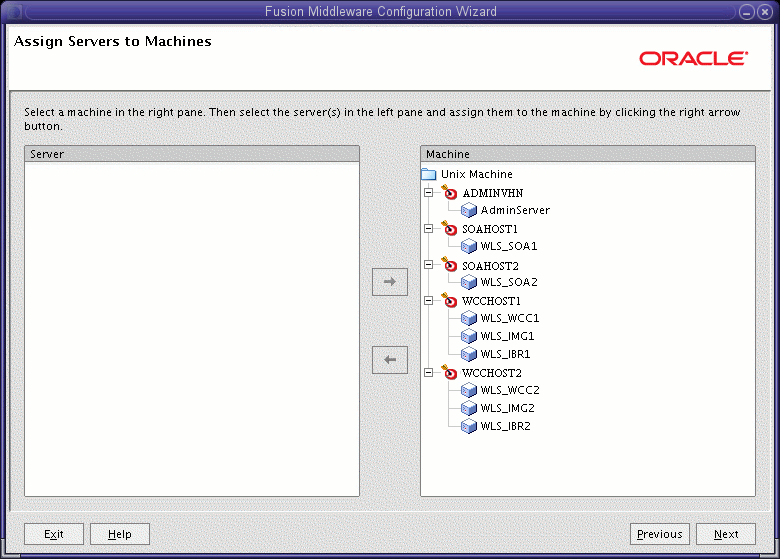Select the WLS_IBR1 server name
Image resolution: width=780 pixels, height=559 pixels.
(505, 354)
